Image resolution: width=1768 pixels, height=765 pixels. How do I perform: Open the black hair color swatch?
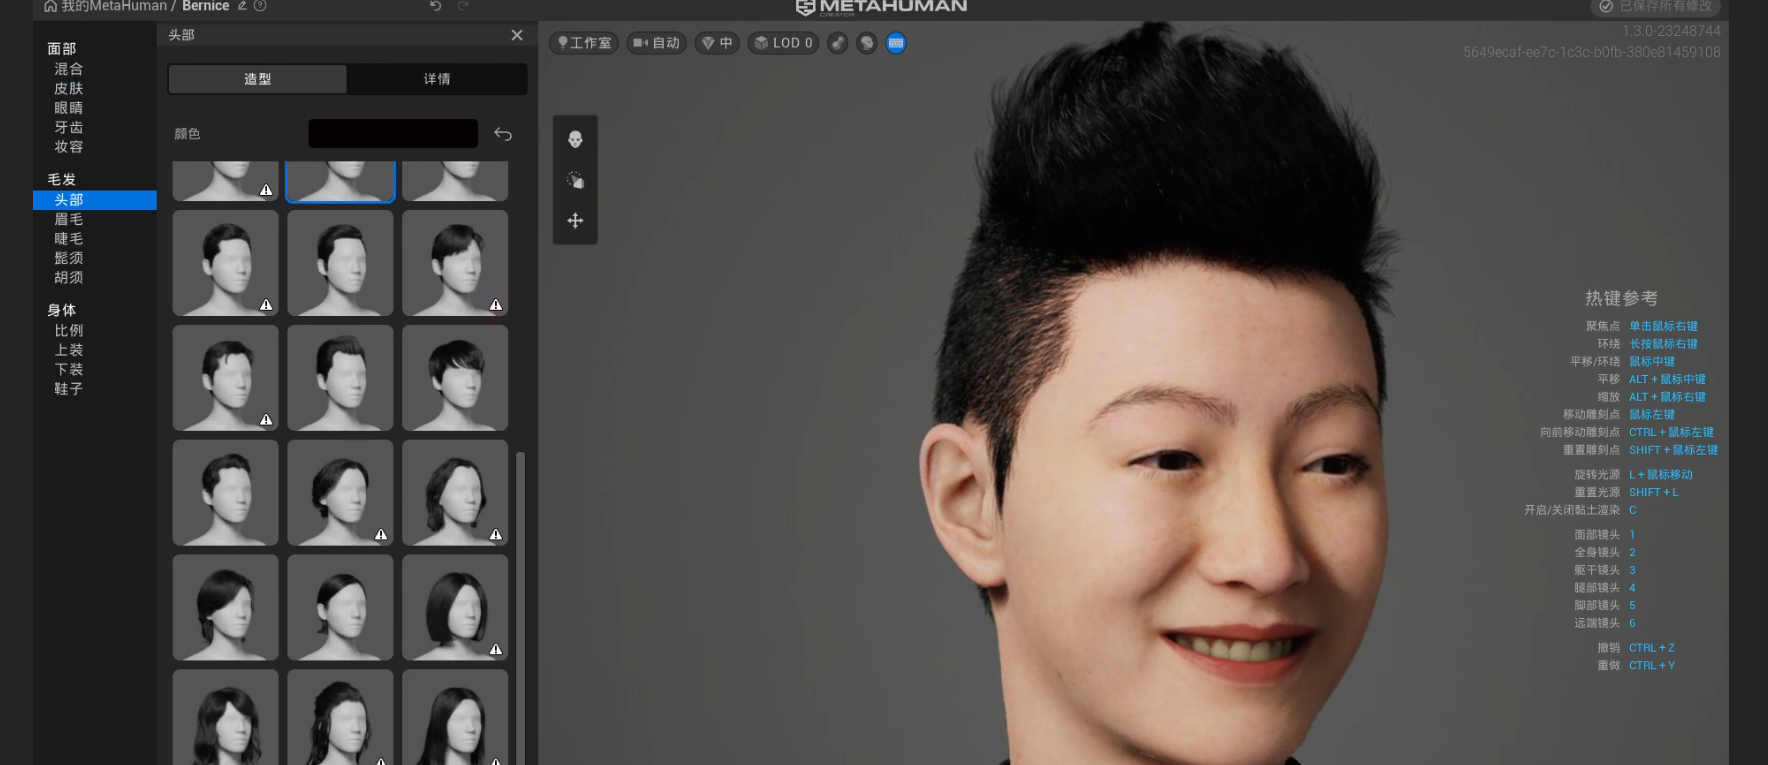(393, 134)
